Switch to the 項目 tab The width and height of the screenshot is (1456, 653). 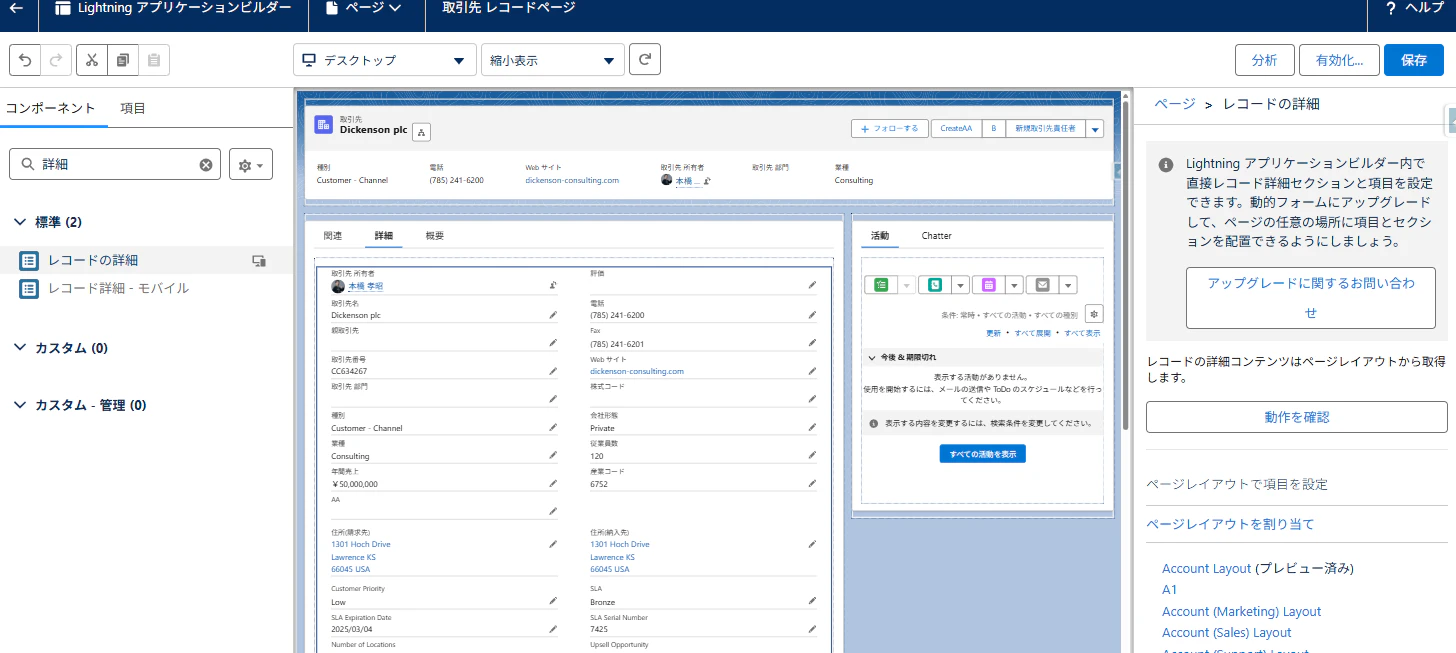point(133,108)
